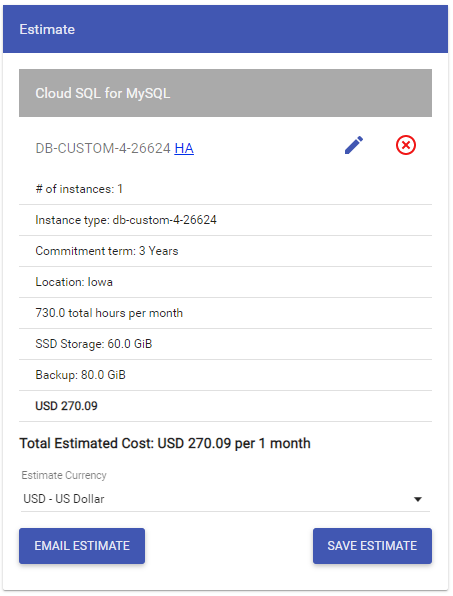Edit the DB-CUSTOM-4-26624 item with the pencil icon
The height and width of the screenshot is (596, 453).
(x=354, y=145)
